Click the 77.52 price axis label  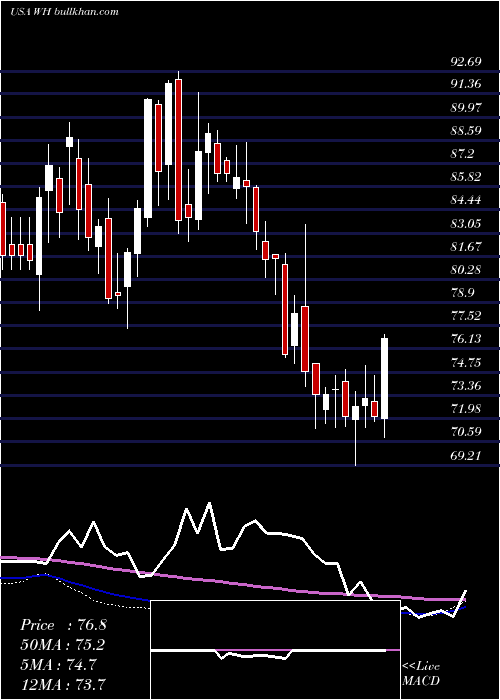tap(466, 316)
